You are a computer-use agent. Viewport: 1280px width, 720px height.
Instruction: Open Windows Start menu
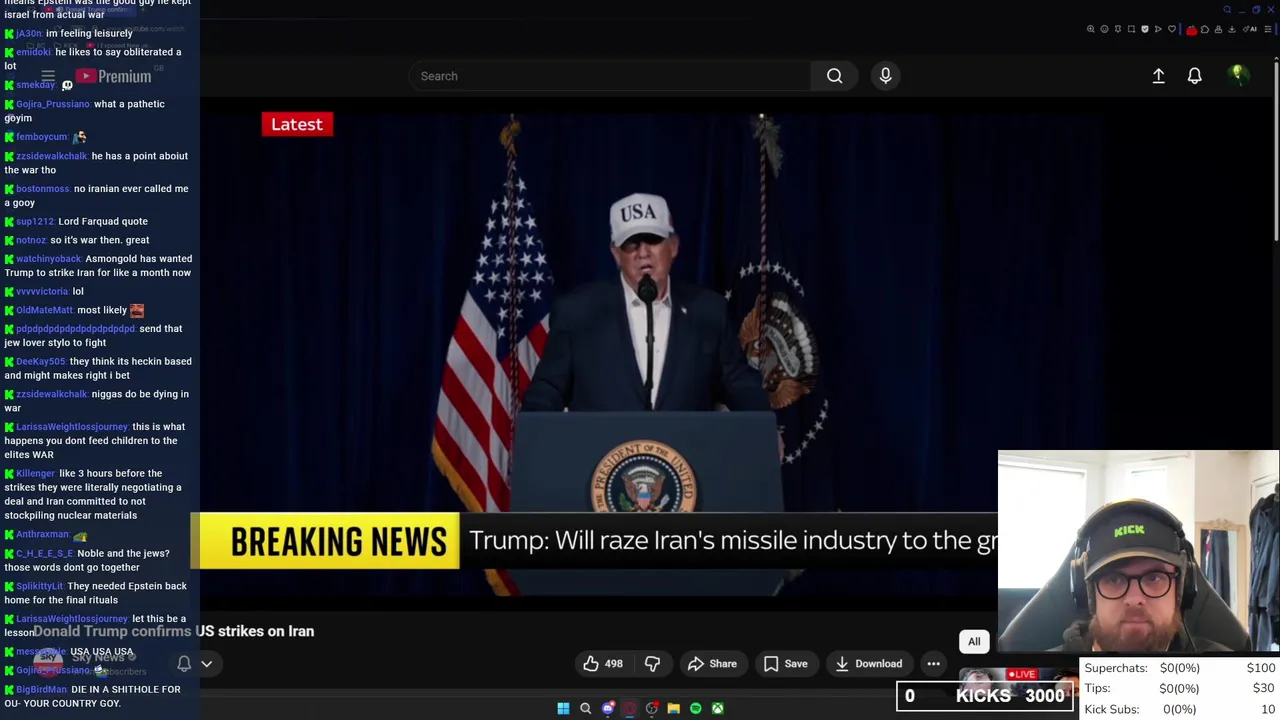click(x=563, y=708)
